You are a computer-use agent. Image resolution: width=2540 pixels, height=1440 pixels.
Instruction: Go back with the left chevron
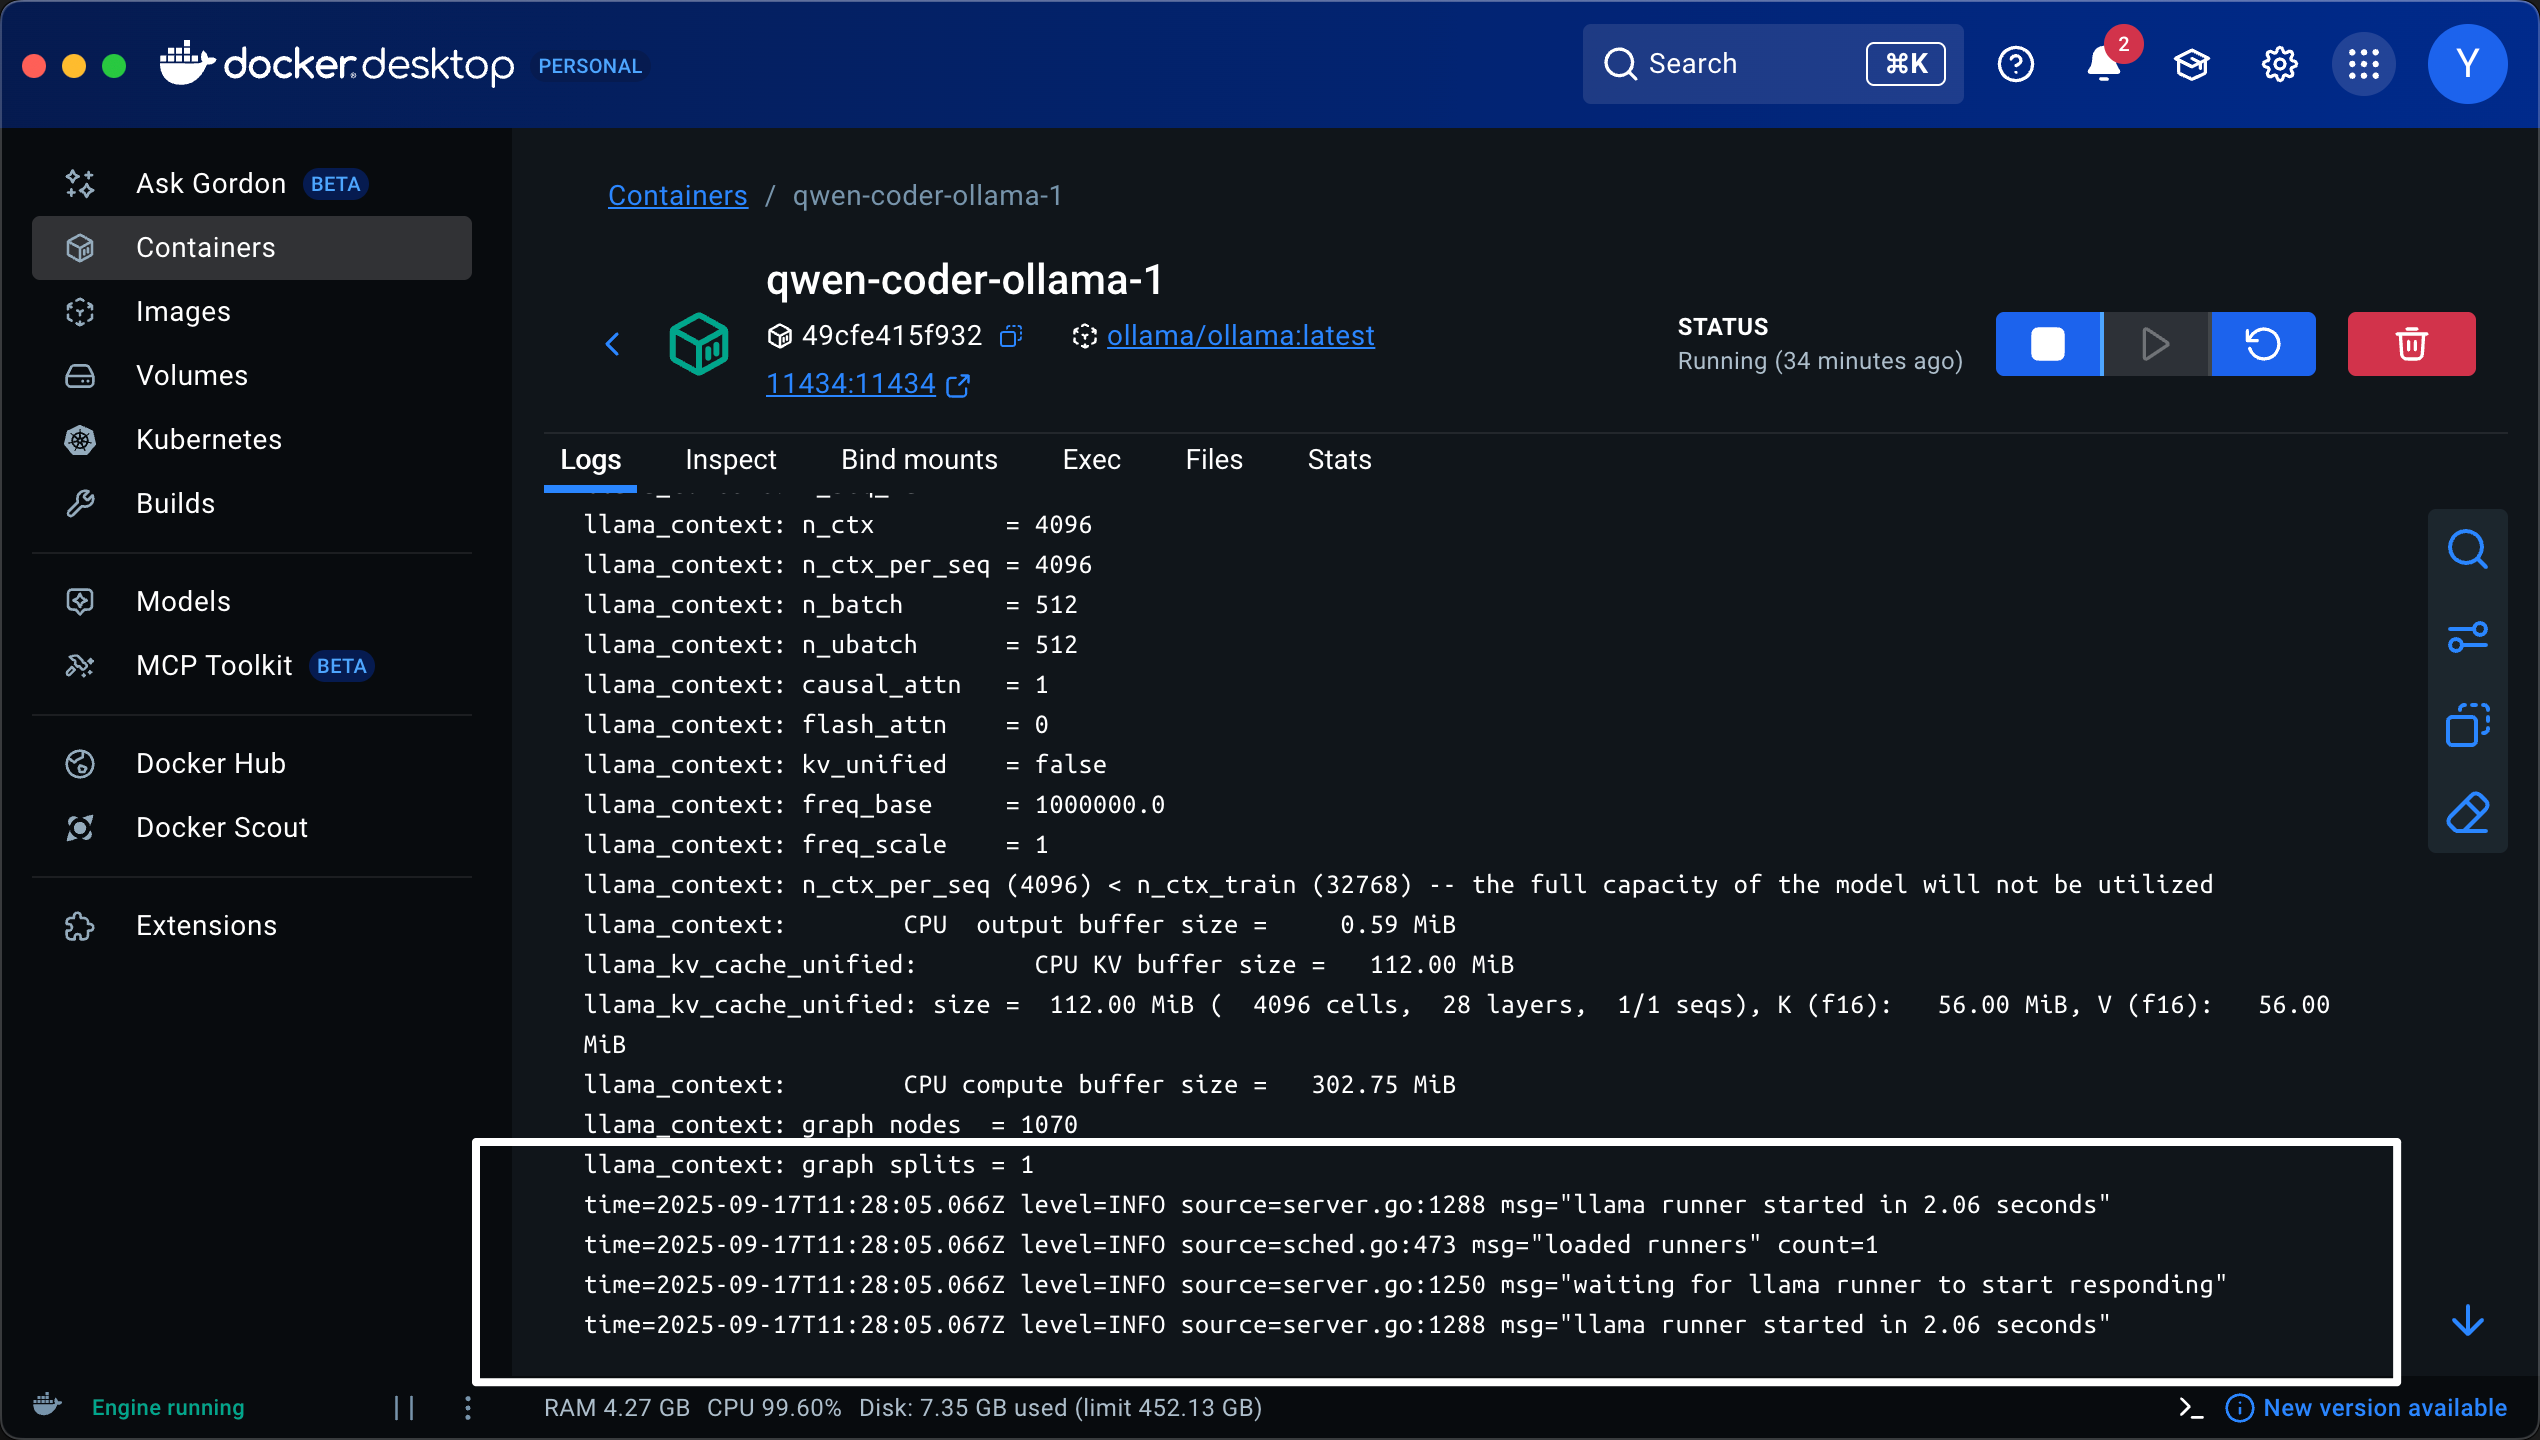[x=613, y=344]
